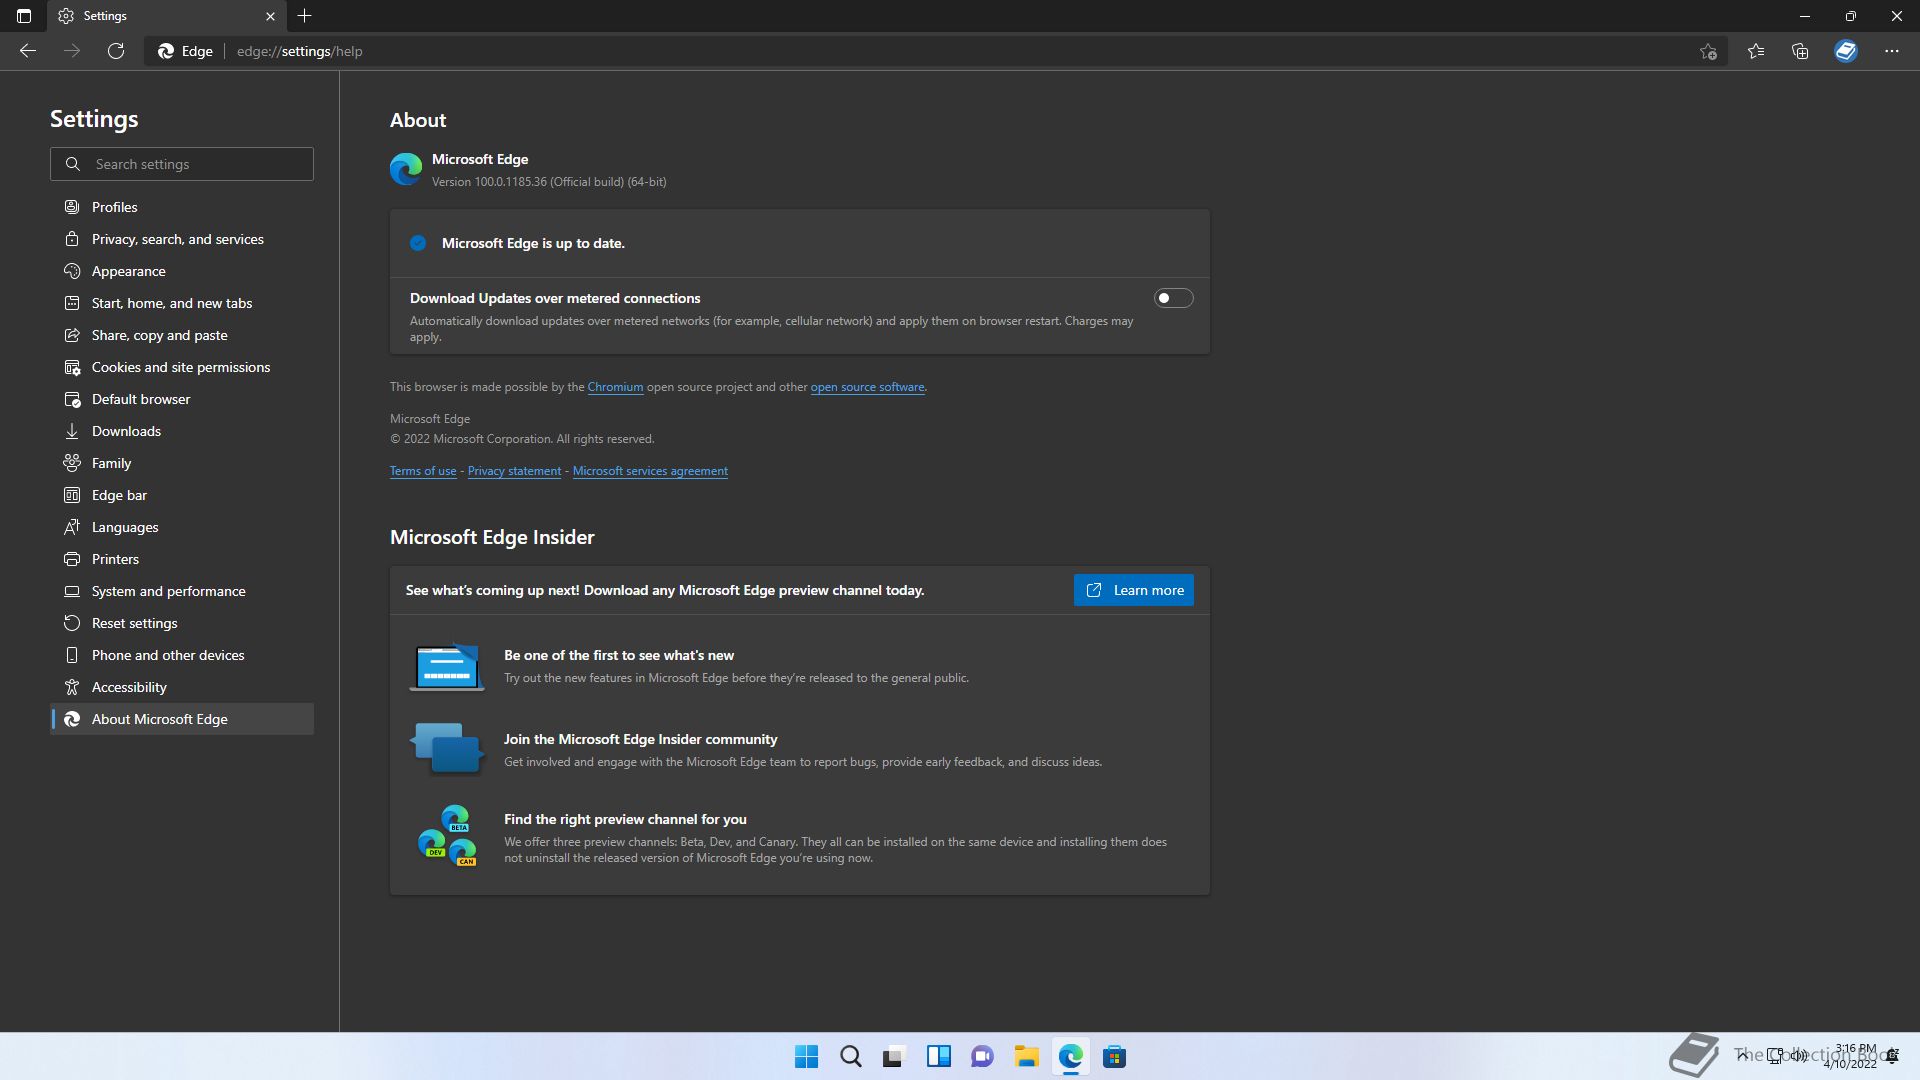The width and height of the screenshot is (1920, 1080).
Task: Click the laptop illustration for first-to-see
Action: point(447,666)
